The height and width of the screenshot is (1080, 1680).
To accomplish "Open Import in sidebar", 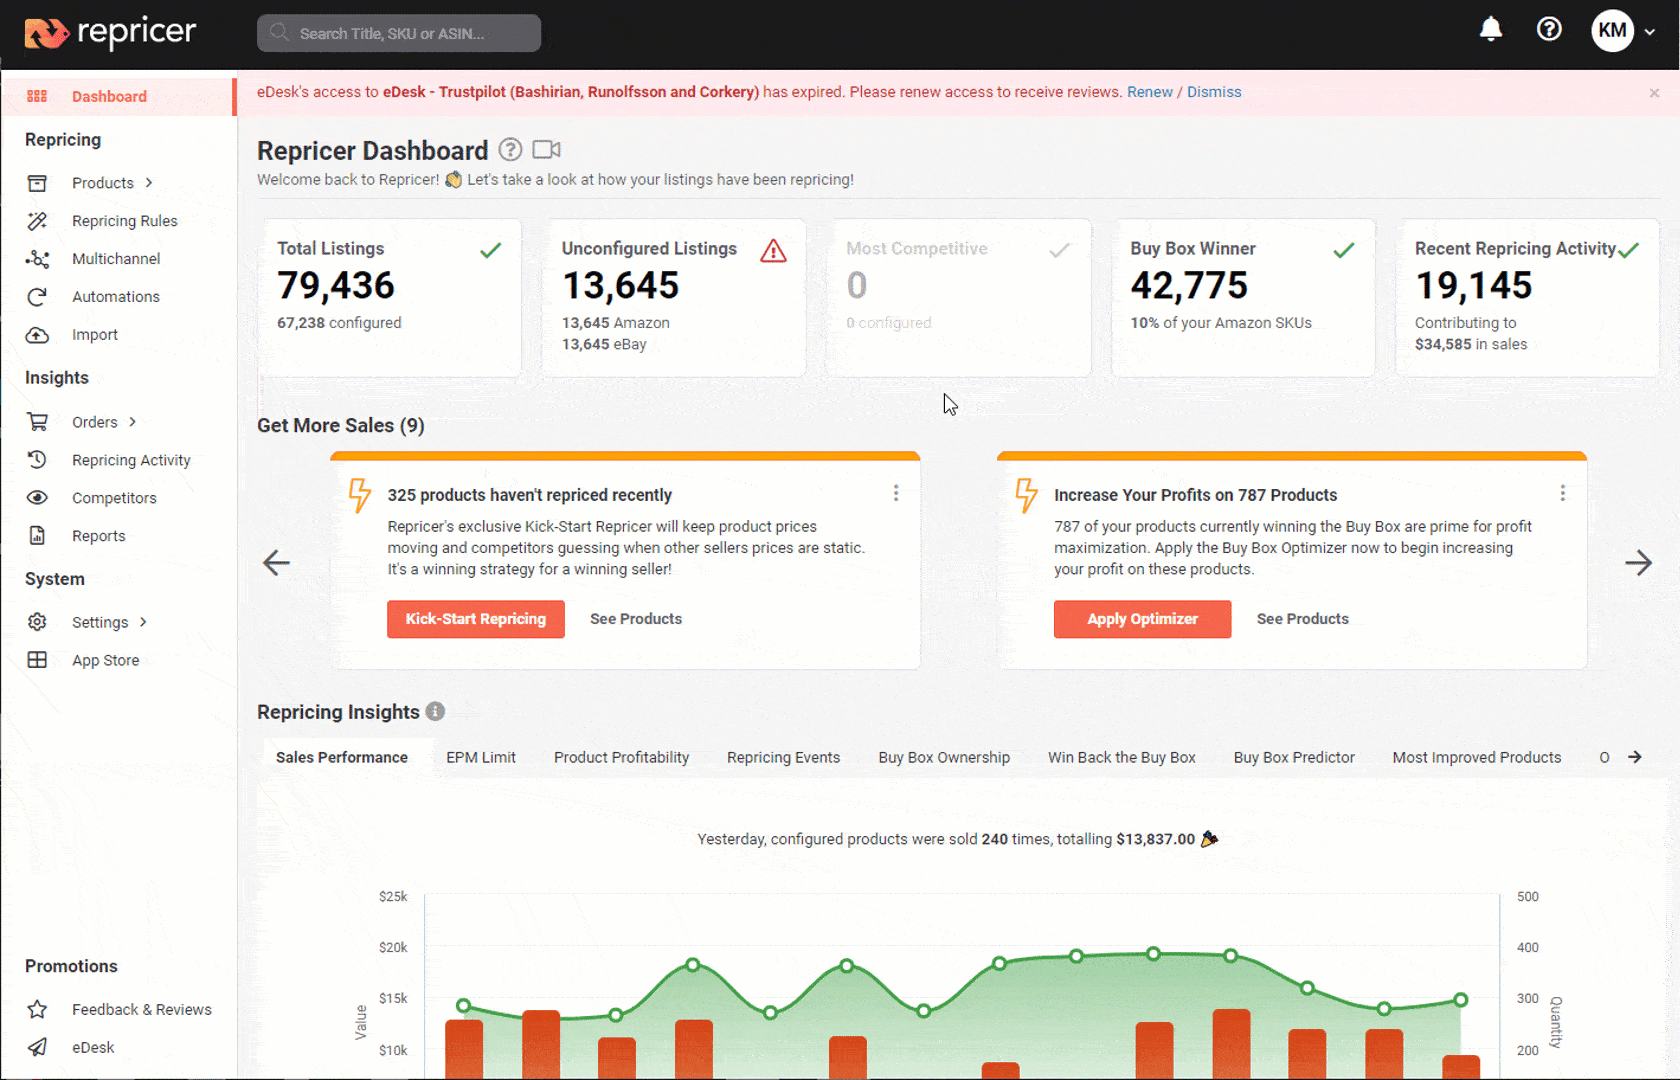I will pos(95,335).
